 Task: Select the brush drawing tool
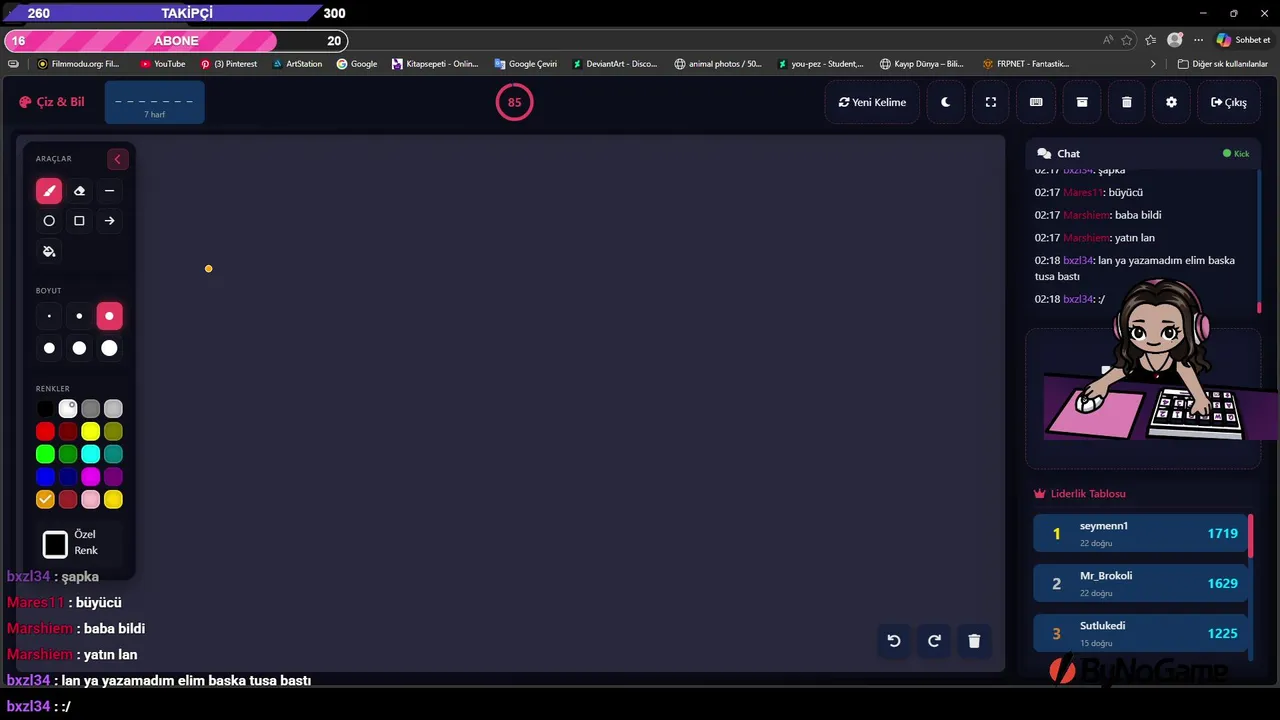(x=49, y=191)
